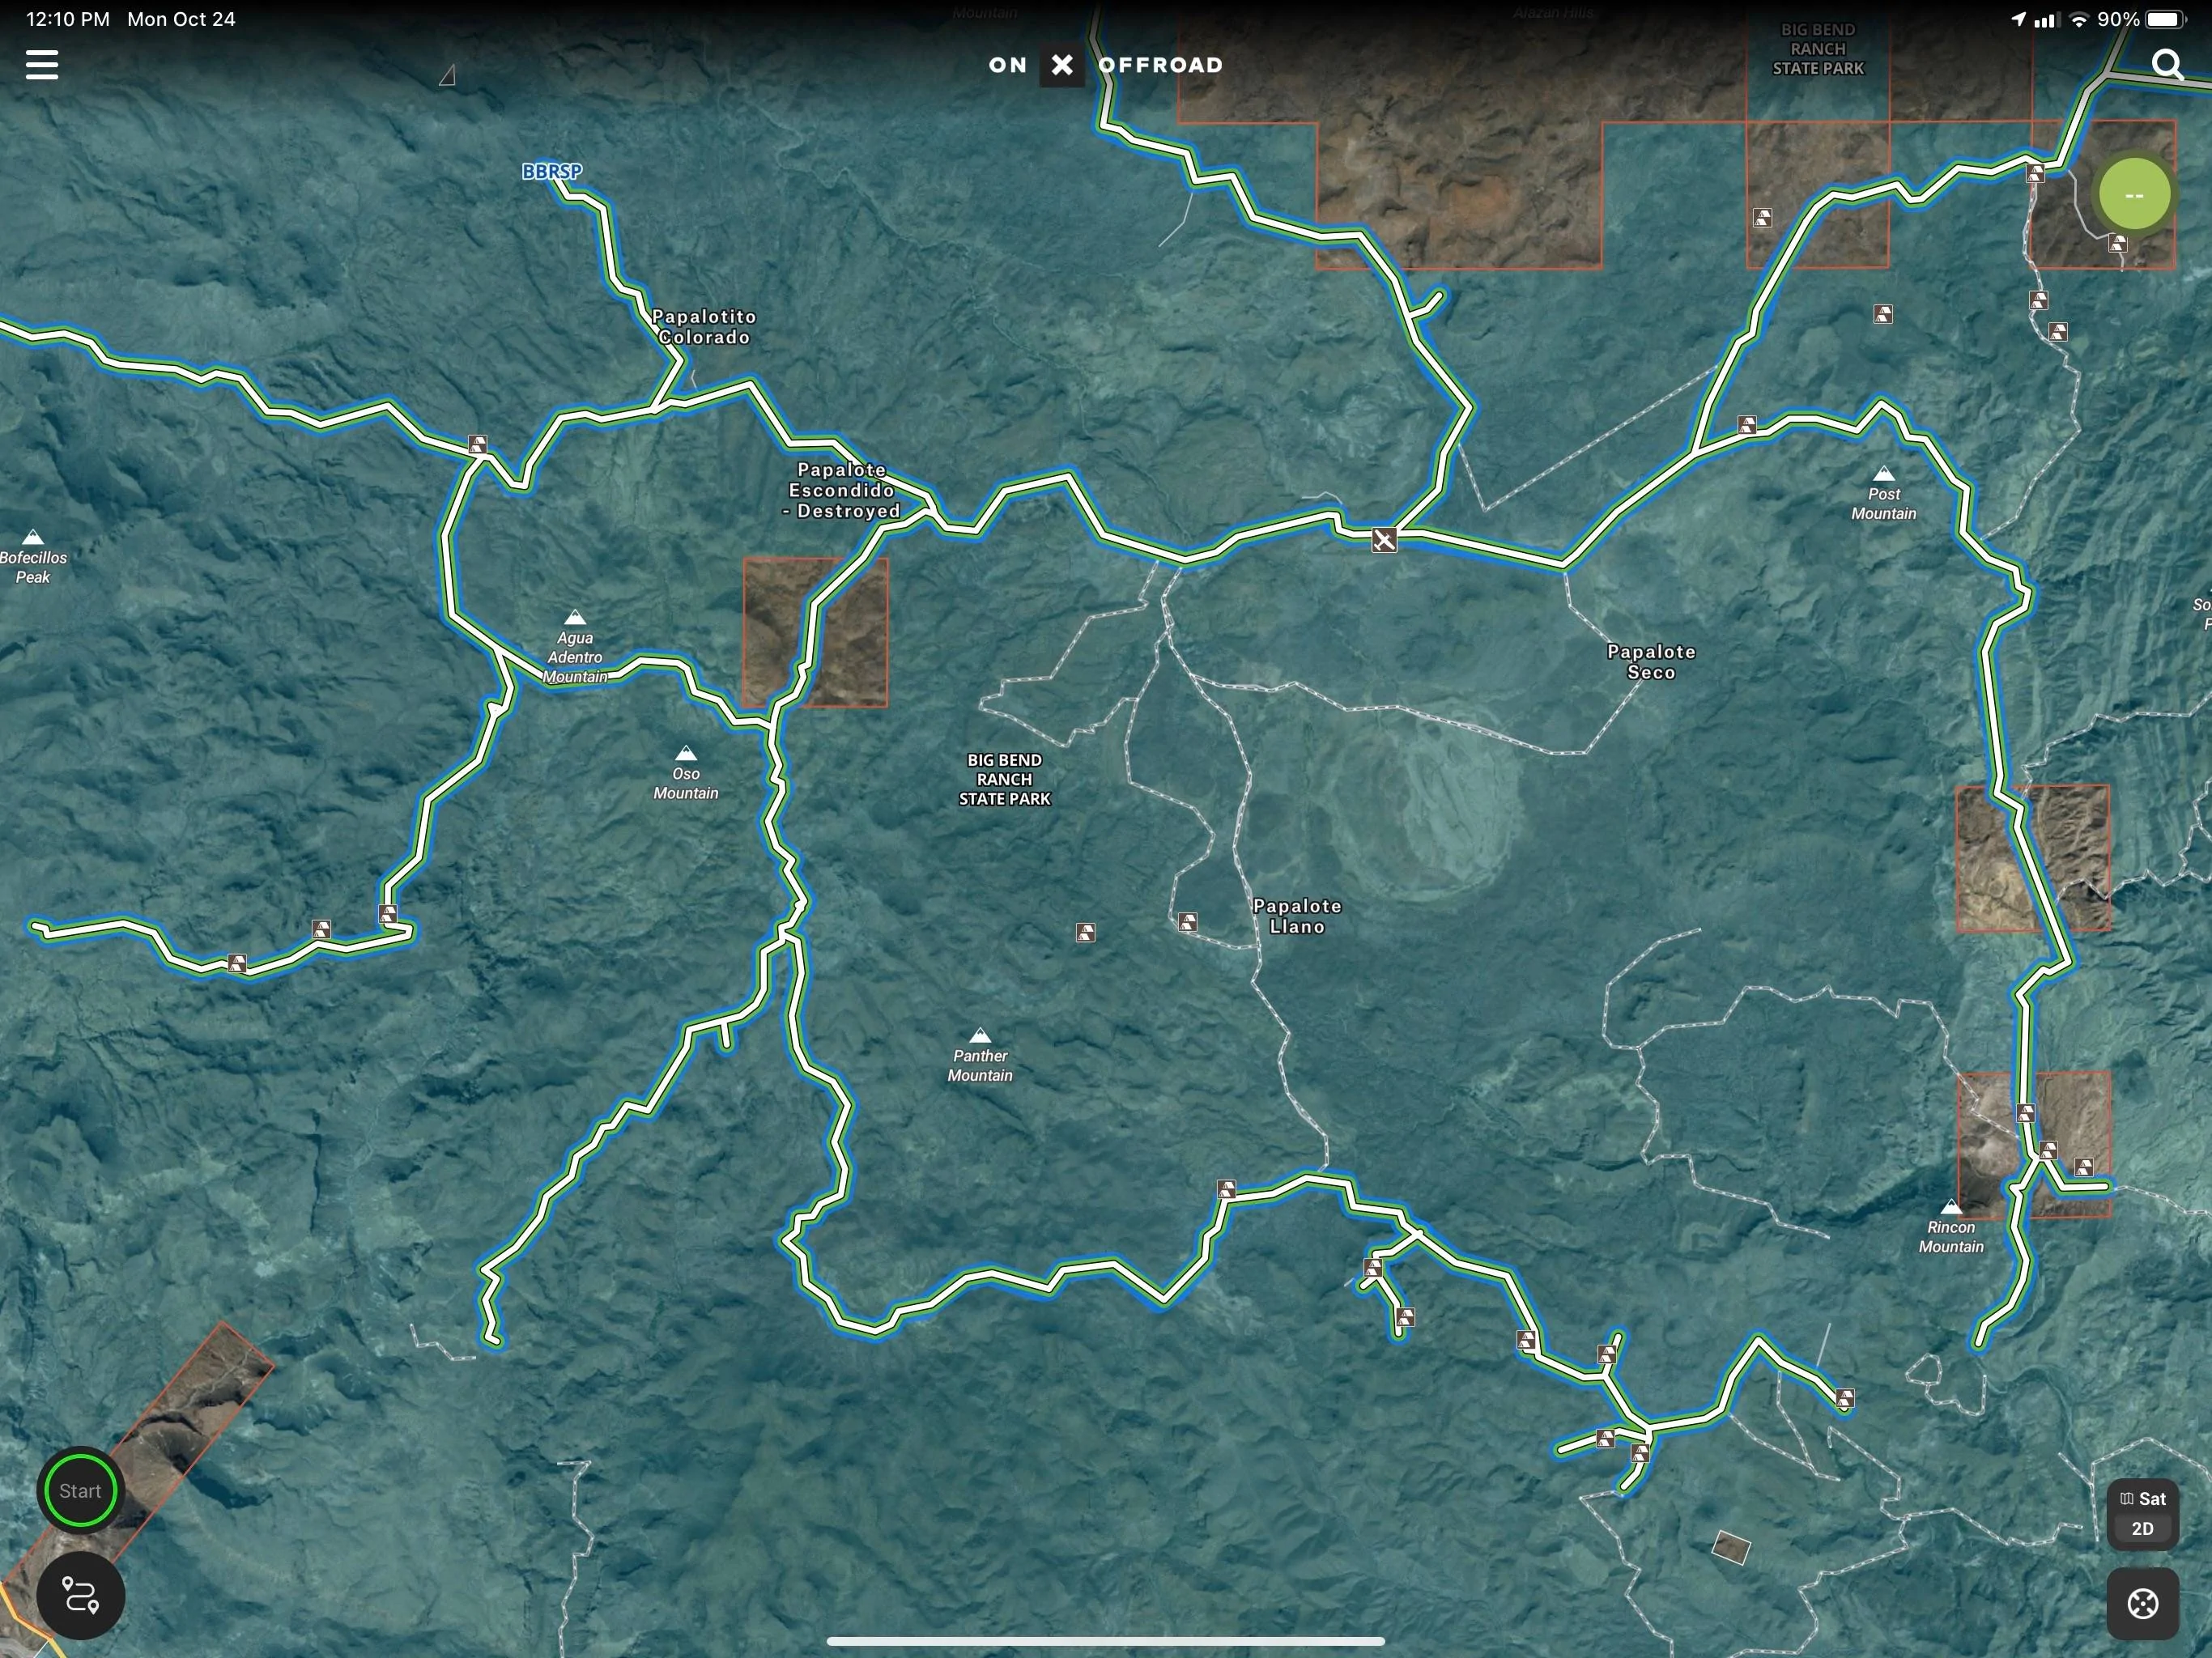Screen dimensions: 2212x1658
Task: Switch the Sat 2D basemap selector
Action: coord(2142,1513)
